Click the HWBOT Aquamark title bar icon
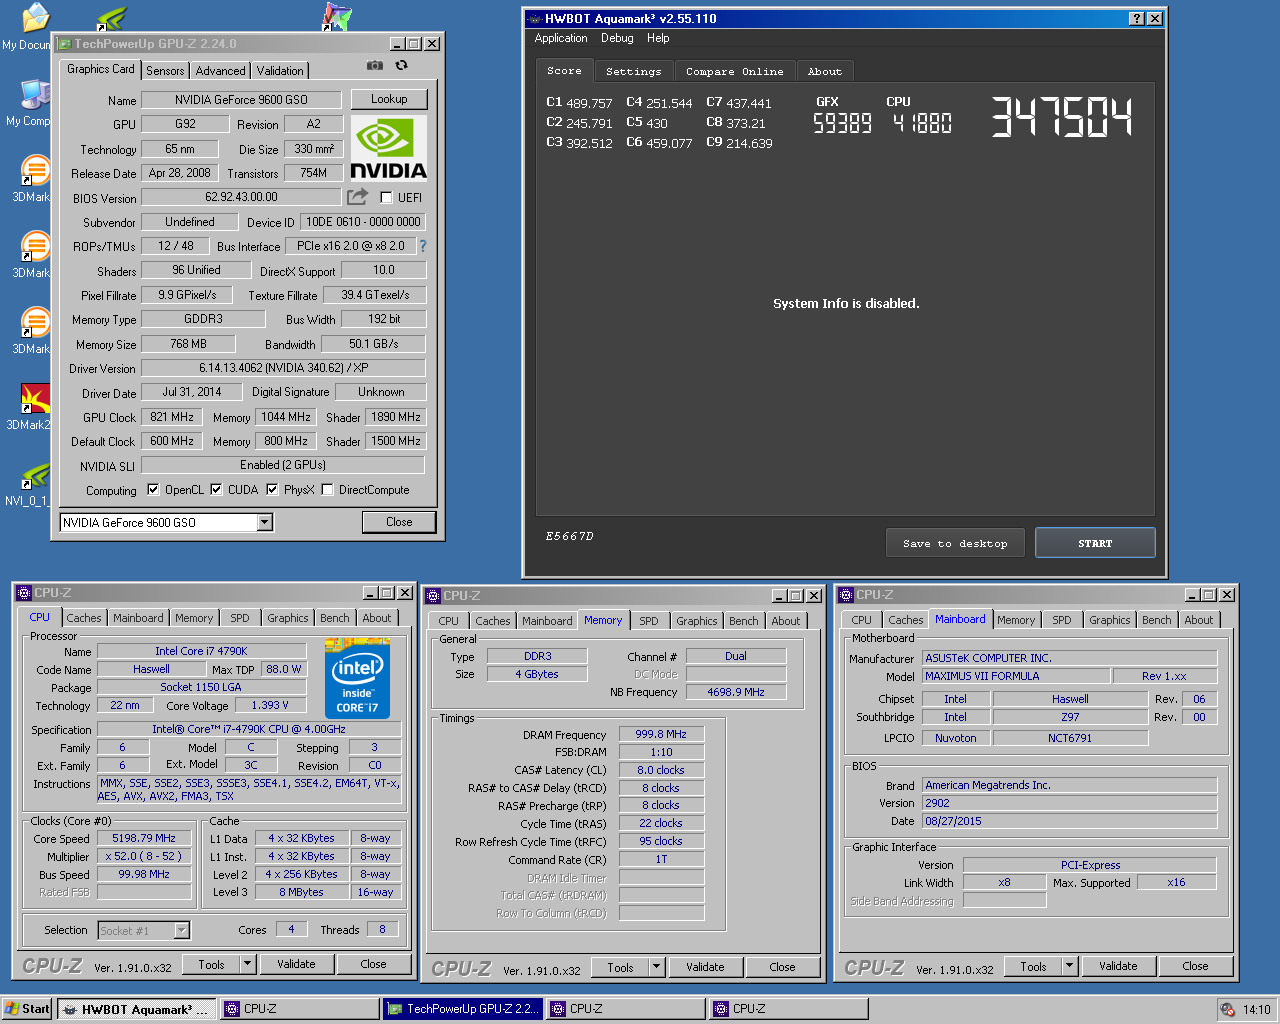1280x1024 pixels. (535, 19)
